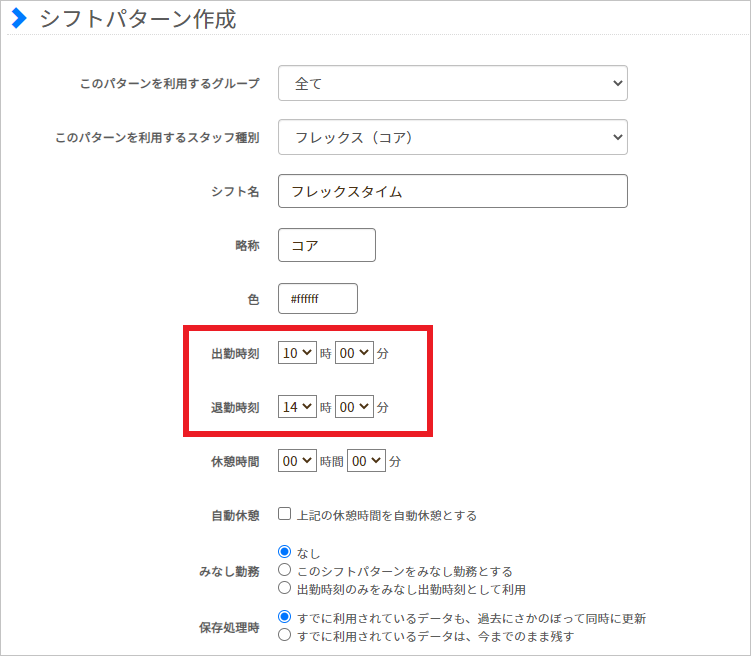
Task: Select このシフトパターンをみなし勤務とする radio option
Action: [285, 570]
